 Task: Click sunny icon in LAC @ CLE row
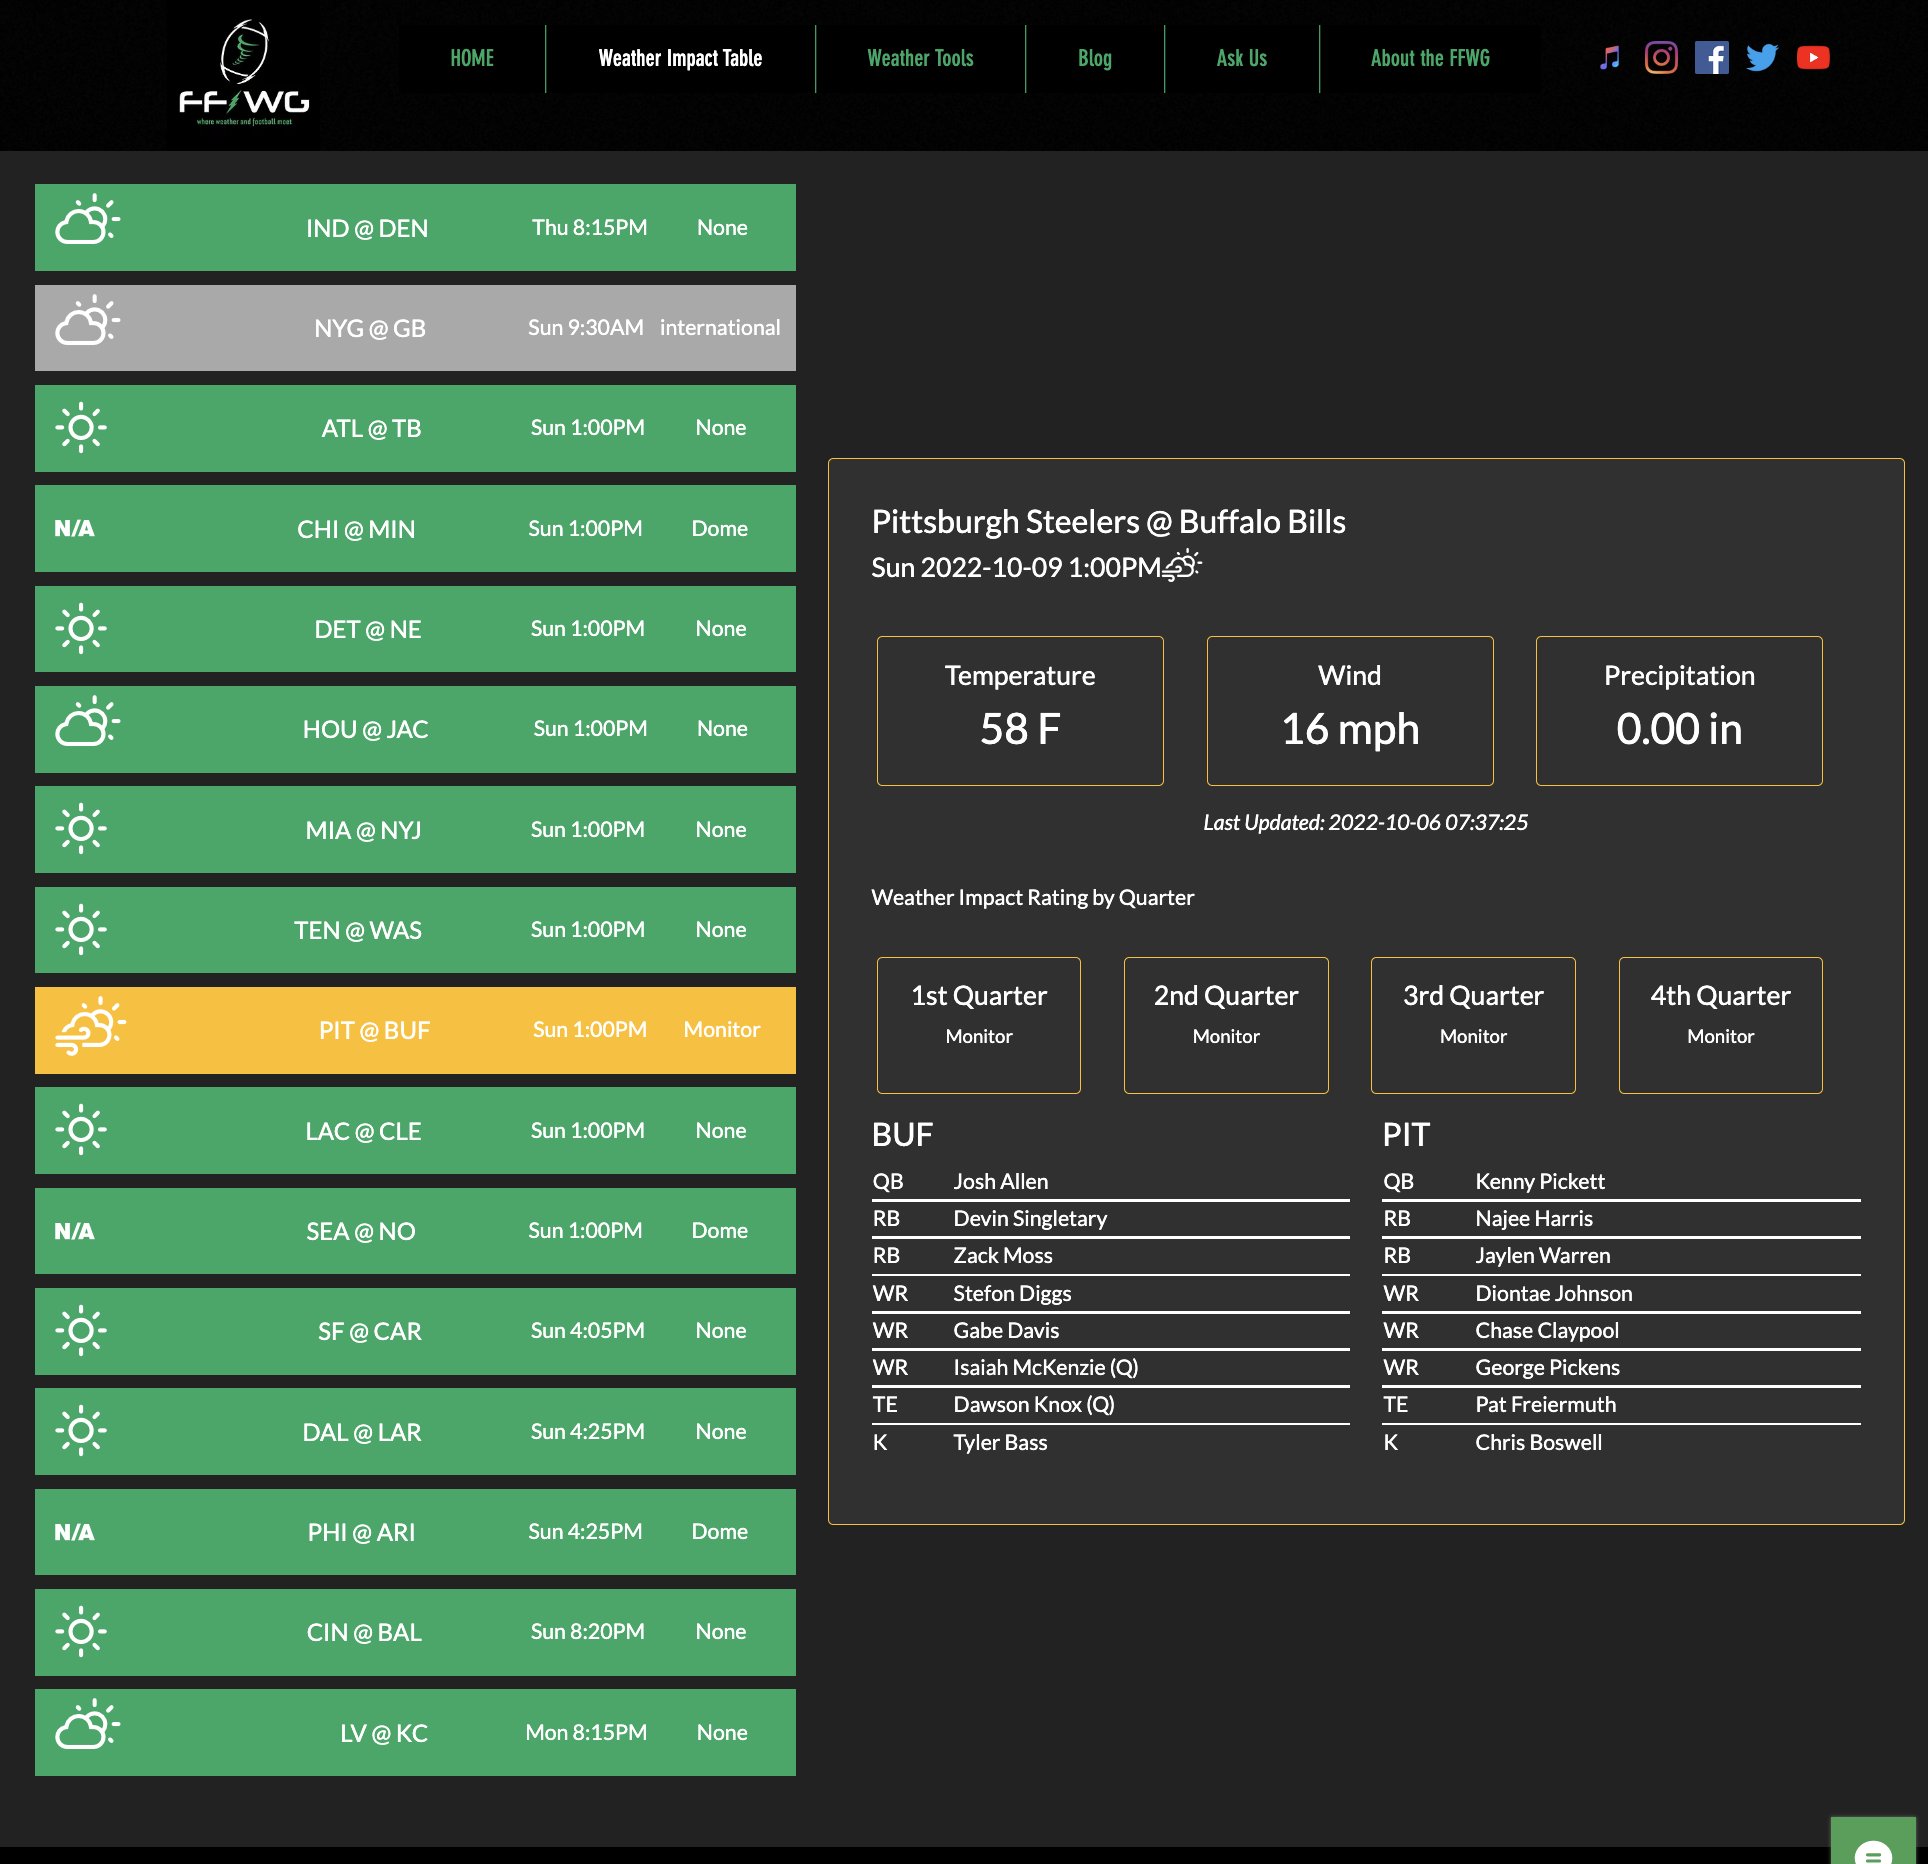(81, 1130)
